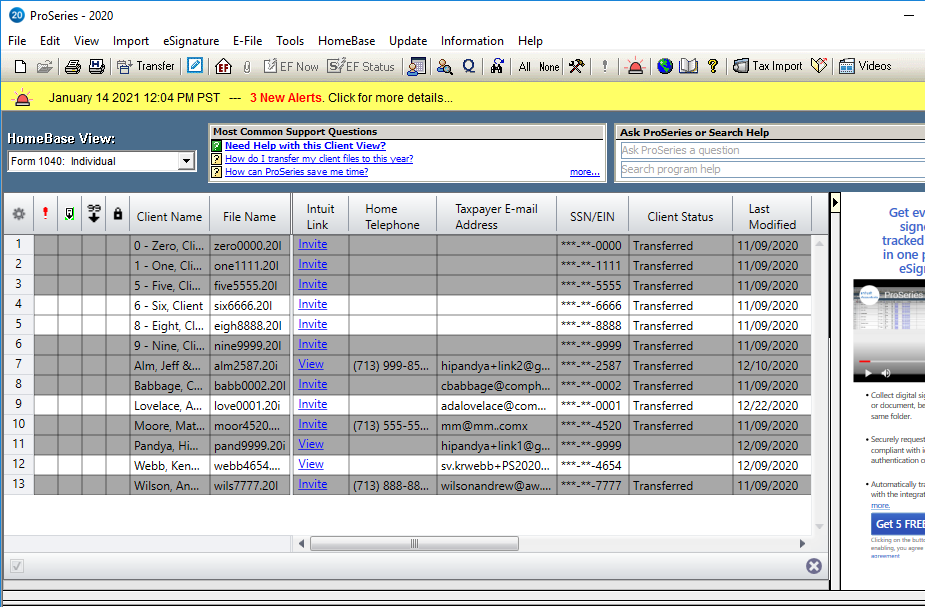Click the None selection toolbar button
This screenshot has height=607, width=925.
coord(549,67)
